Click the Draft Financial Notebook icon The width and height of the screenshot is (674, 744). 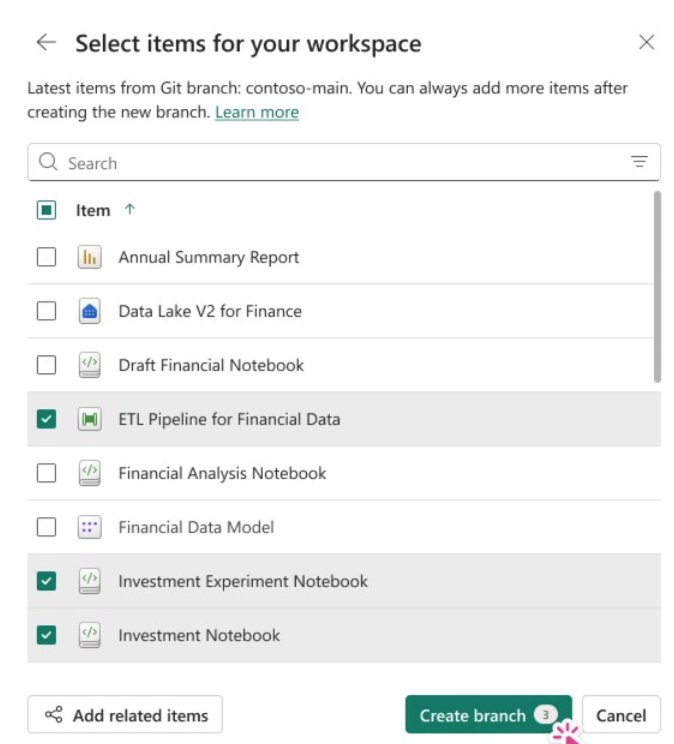click(x=90, y=365)
